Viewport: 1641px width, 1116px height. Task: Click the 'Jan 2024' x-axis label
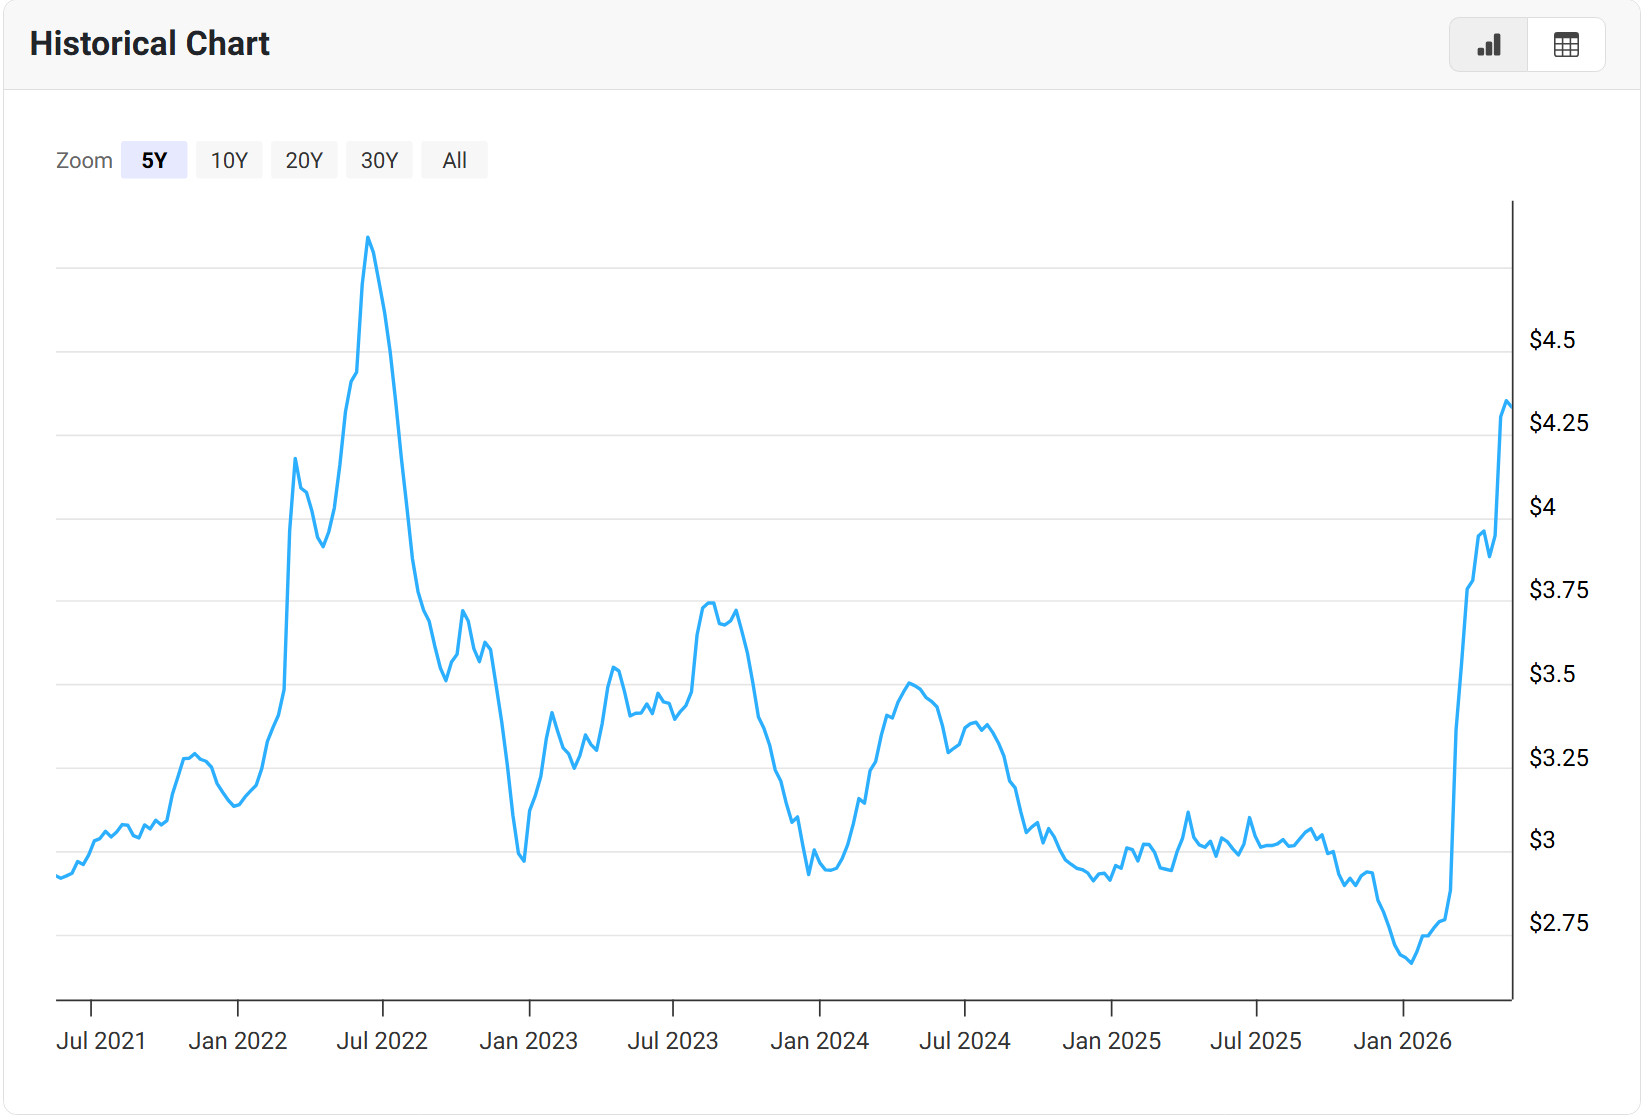click(820, 1041)
